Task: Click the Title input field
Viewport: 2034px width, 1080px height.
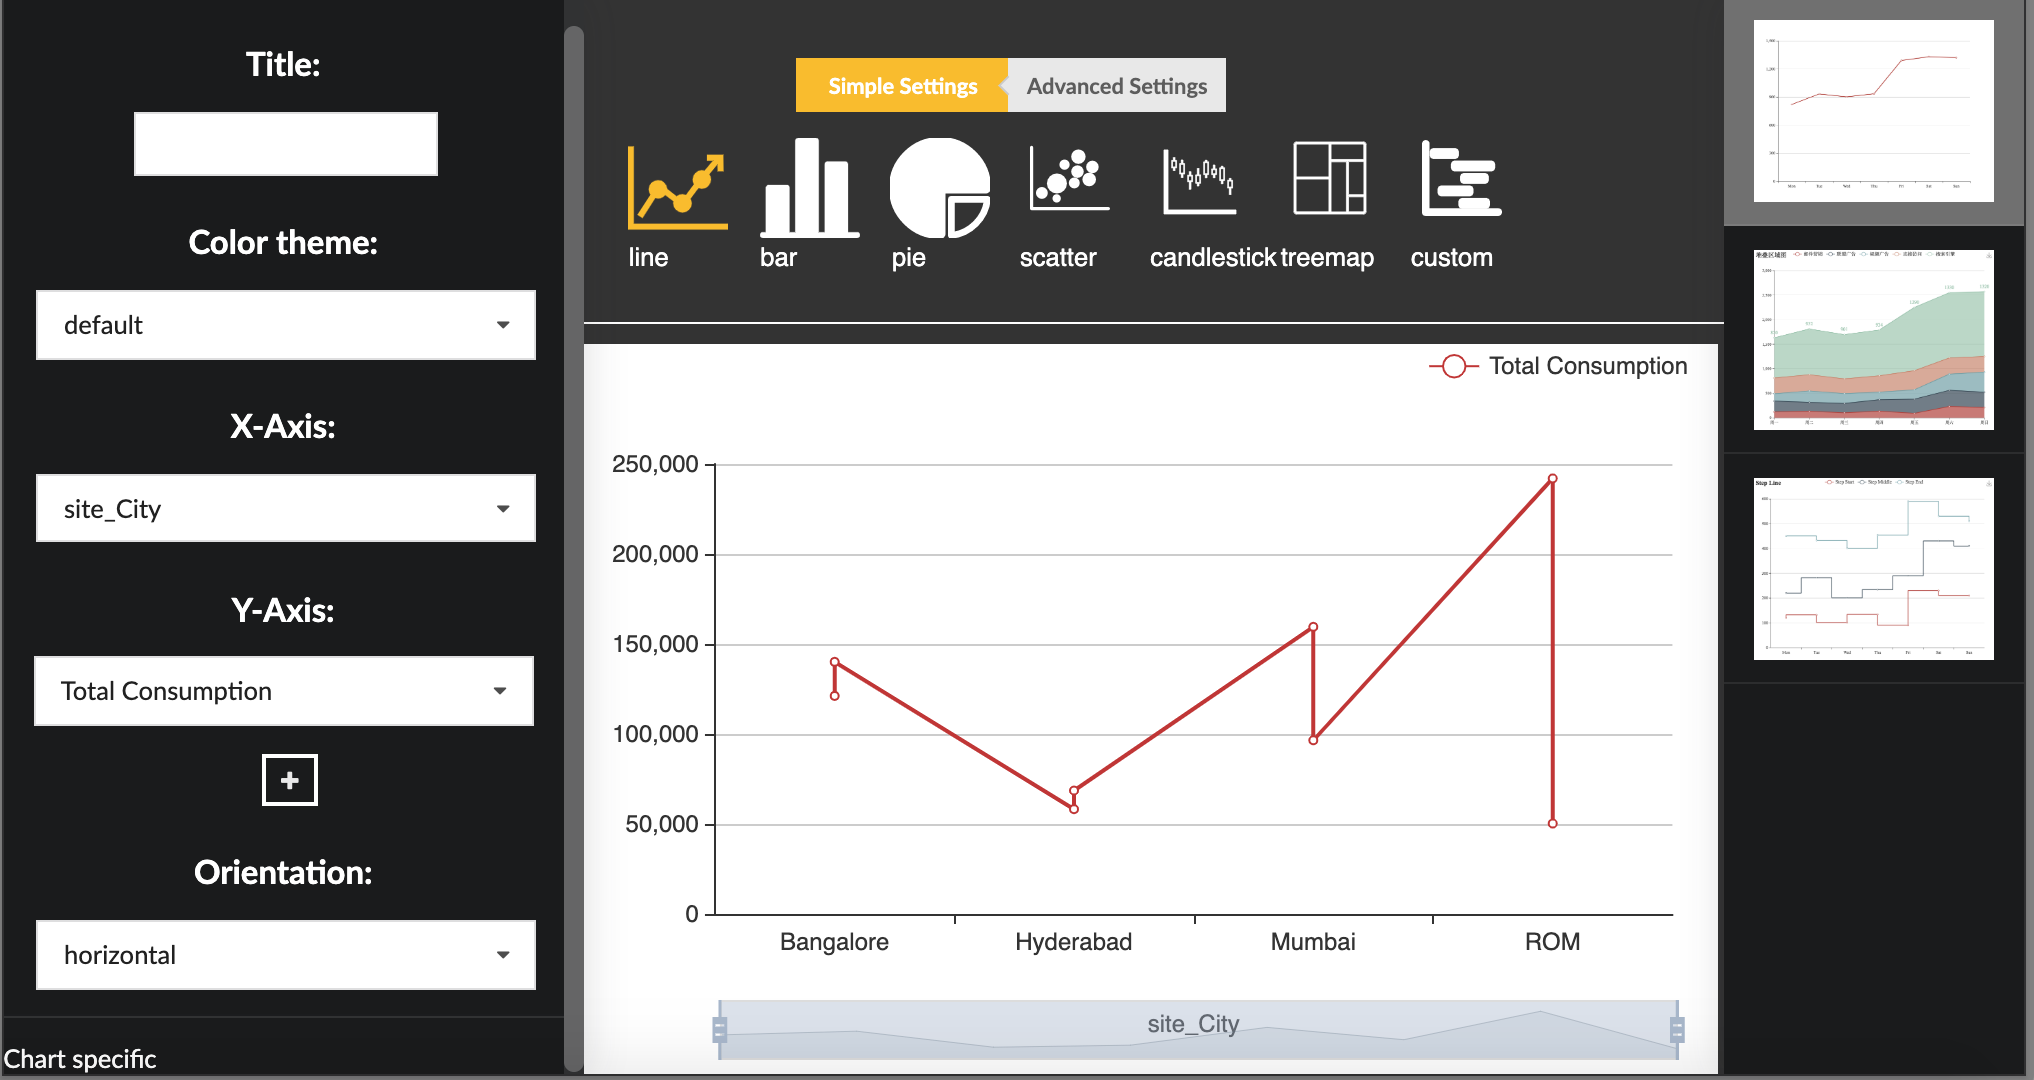Action: 285,143
